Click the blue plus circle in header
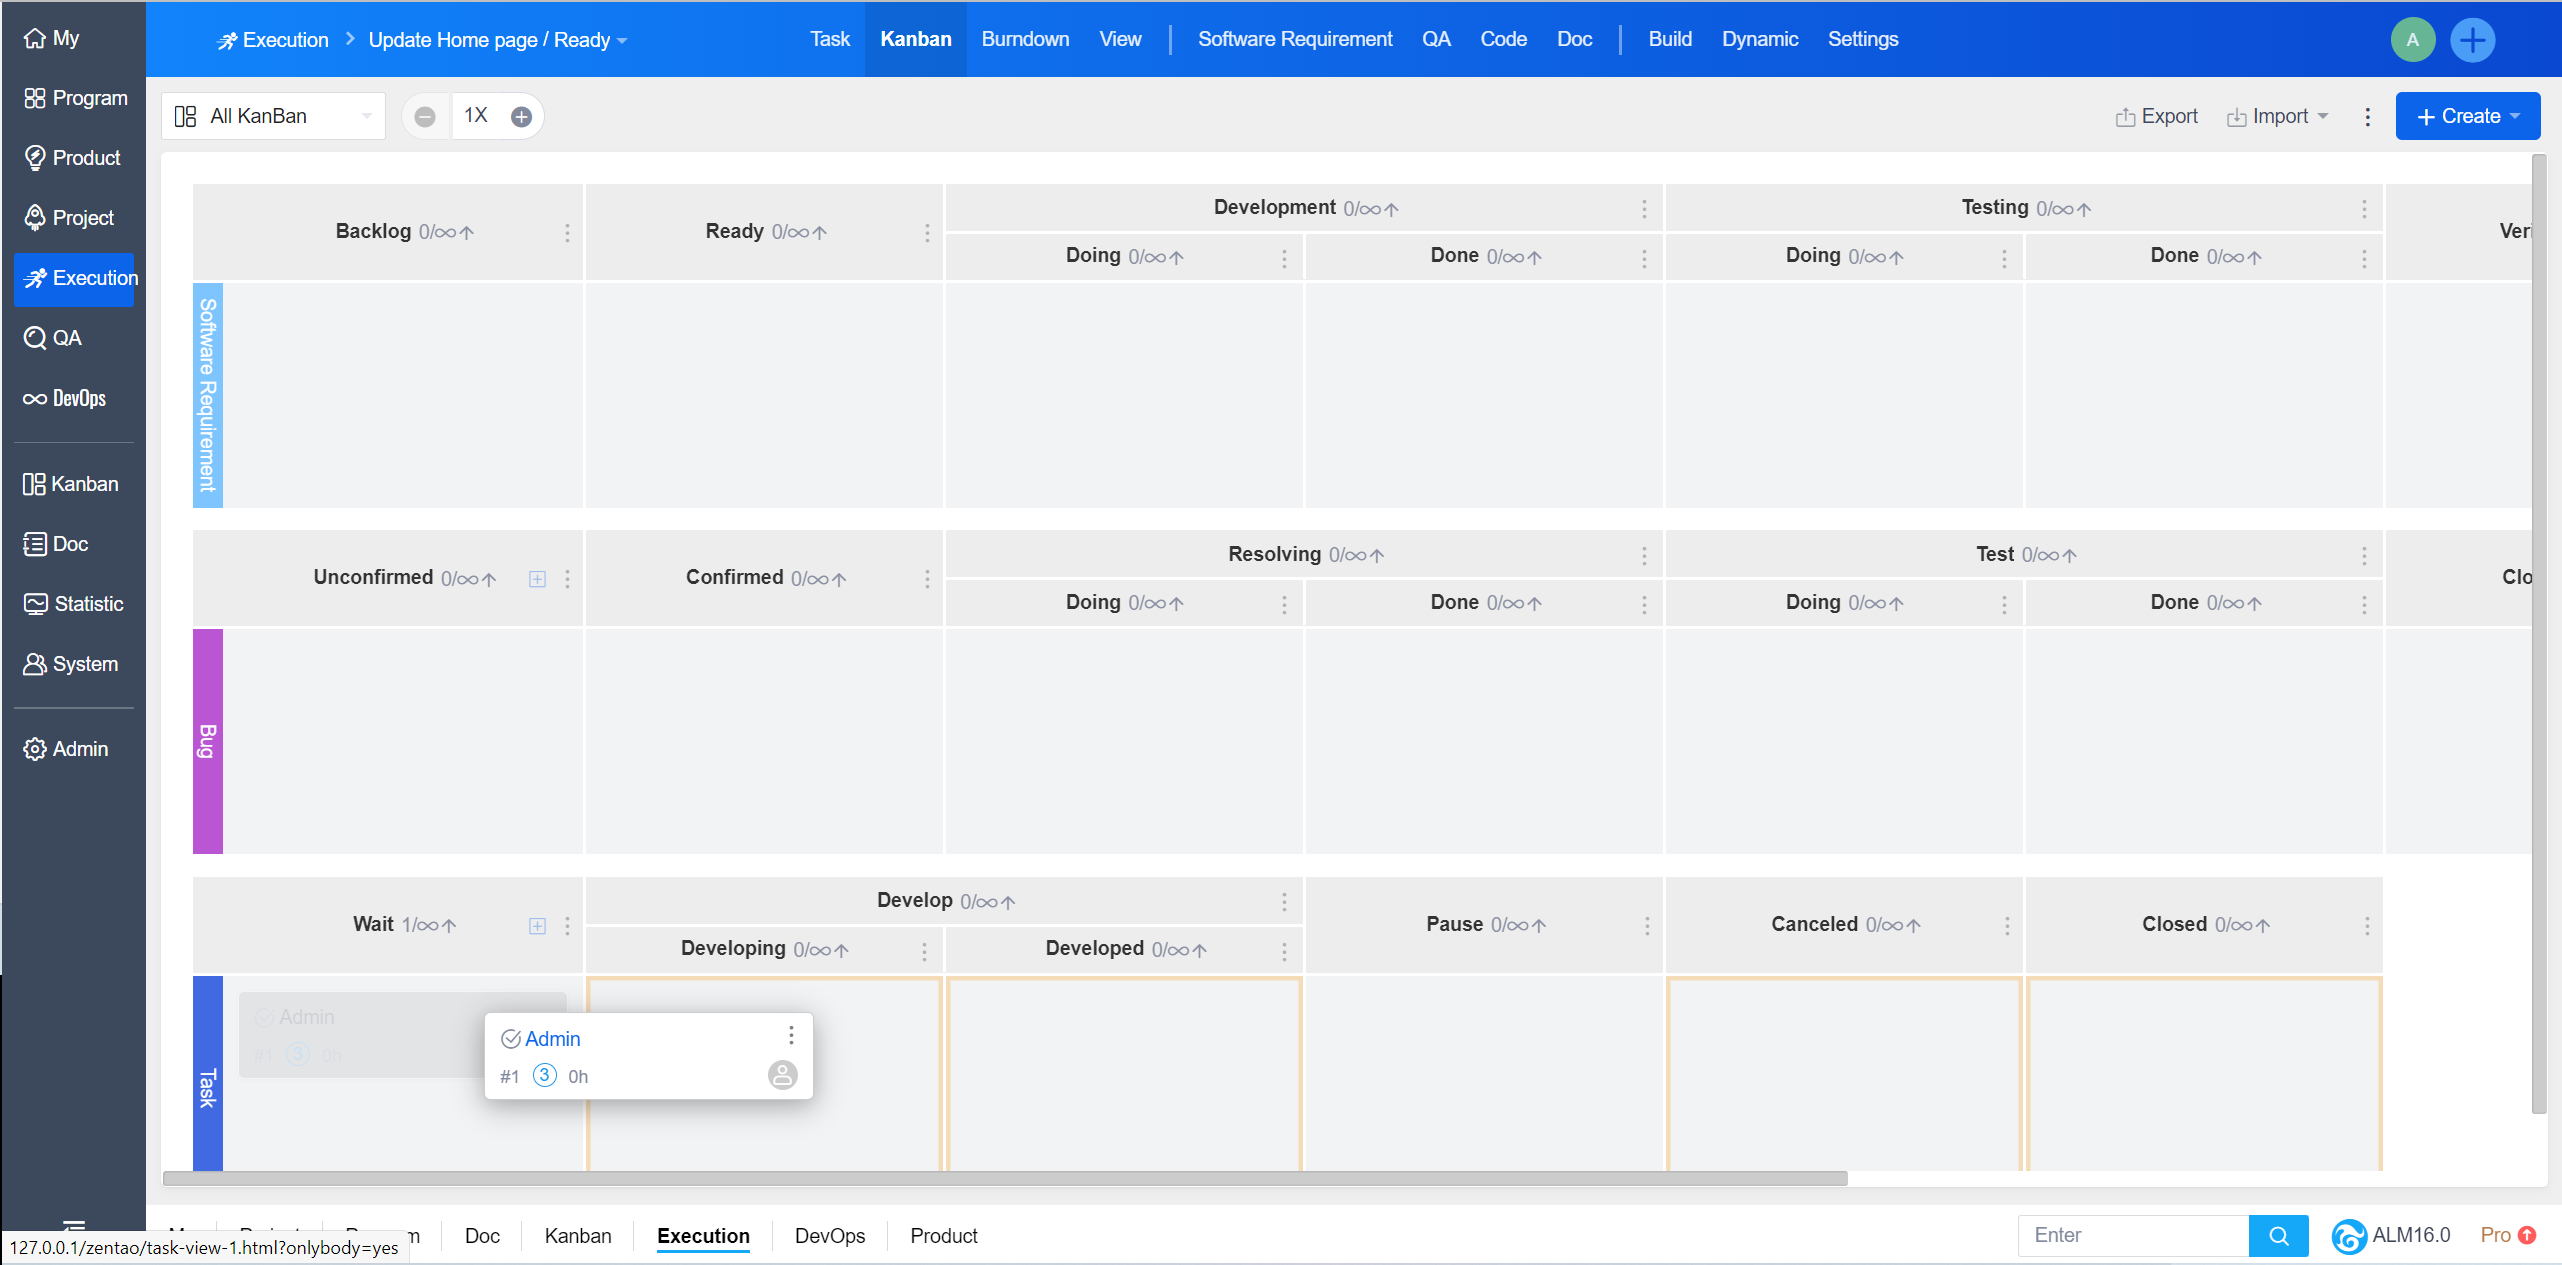Viewport: 2562px width, 1265px height. [x=2472, y=40]
